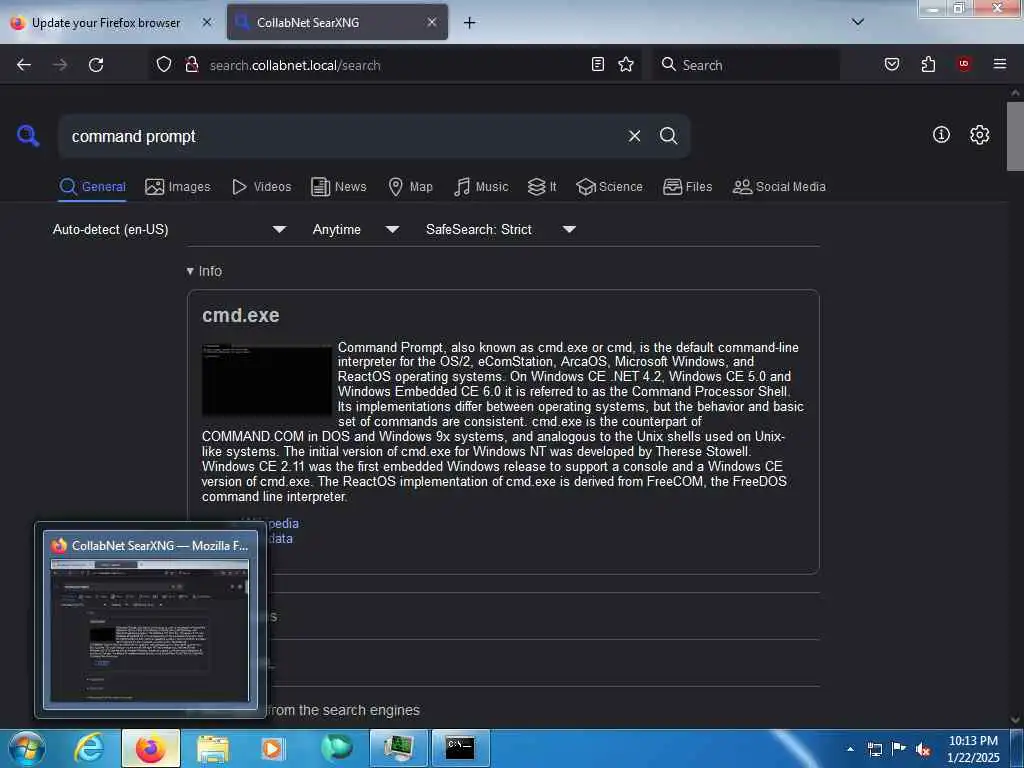The width and height of the screenshot is (1024, 768).
Task: Select the Map search category
Action: coord(410,187)
